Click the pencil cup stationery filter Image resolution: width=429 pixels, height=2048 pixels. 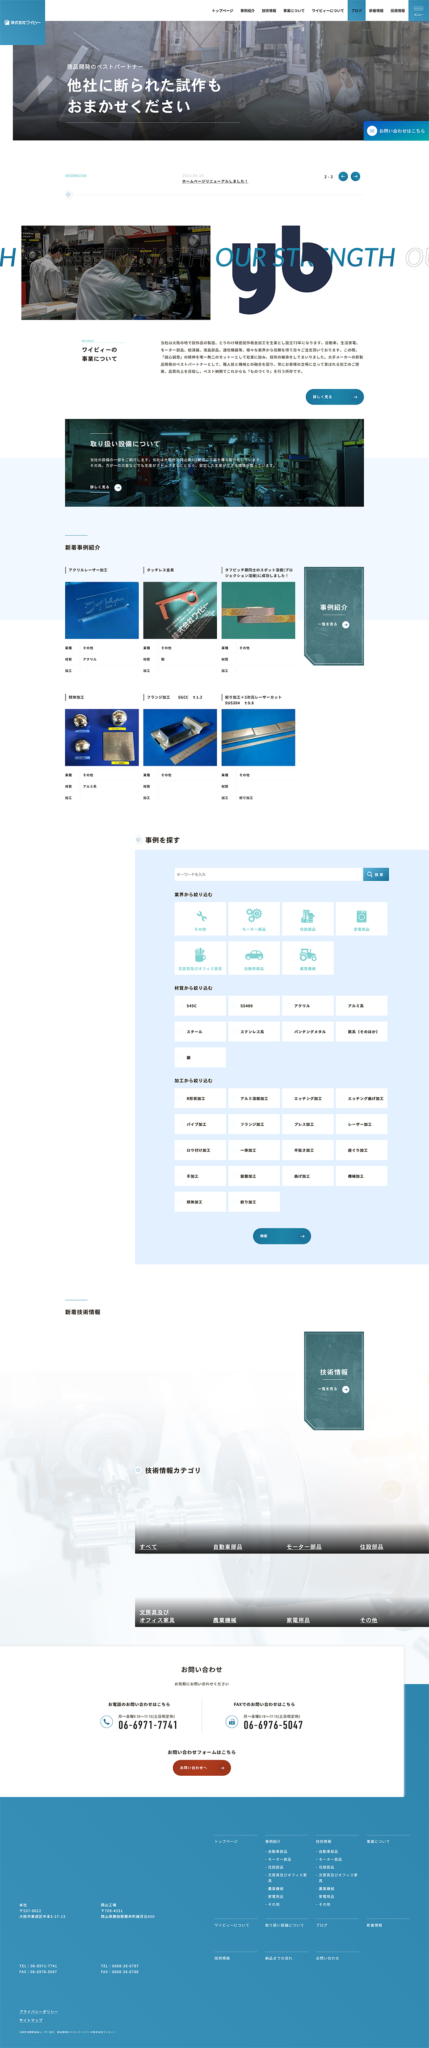pos(200,958)
